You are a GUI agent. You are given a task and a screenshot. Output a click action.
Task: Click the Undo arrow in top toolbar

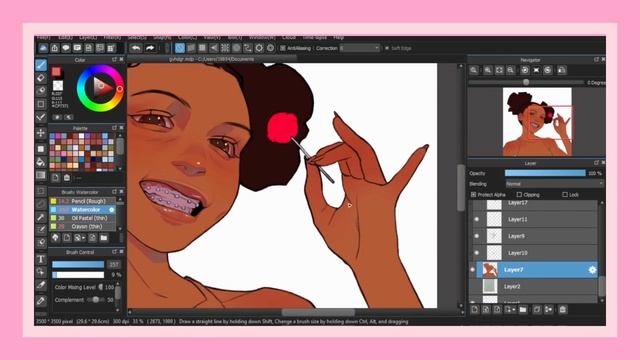[136, 48]
